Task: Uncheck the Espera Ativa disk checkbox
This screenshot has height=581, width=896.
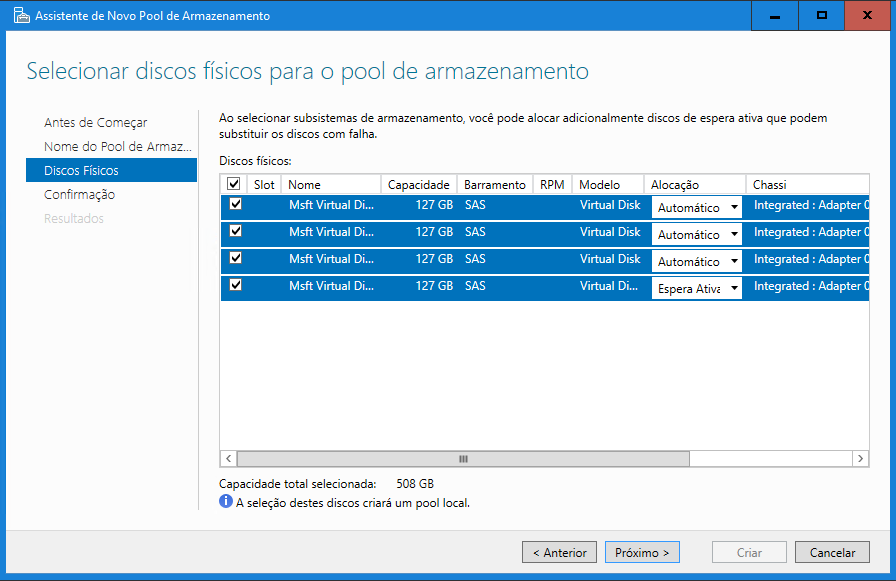Action: point(236,286)
